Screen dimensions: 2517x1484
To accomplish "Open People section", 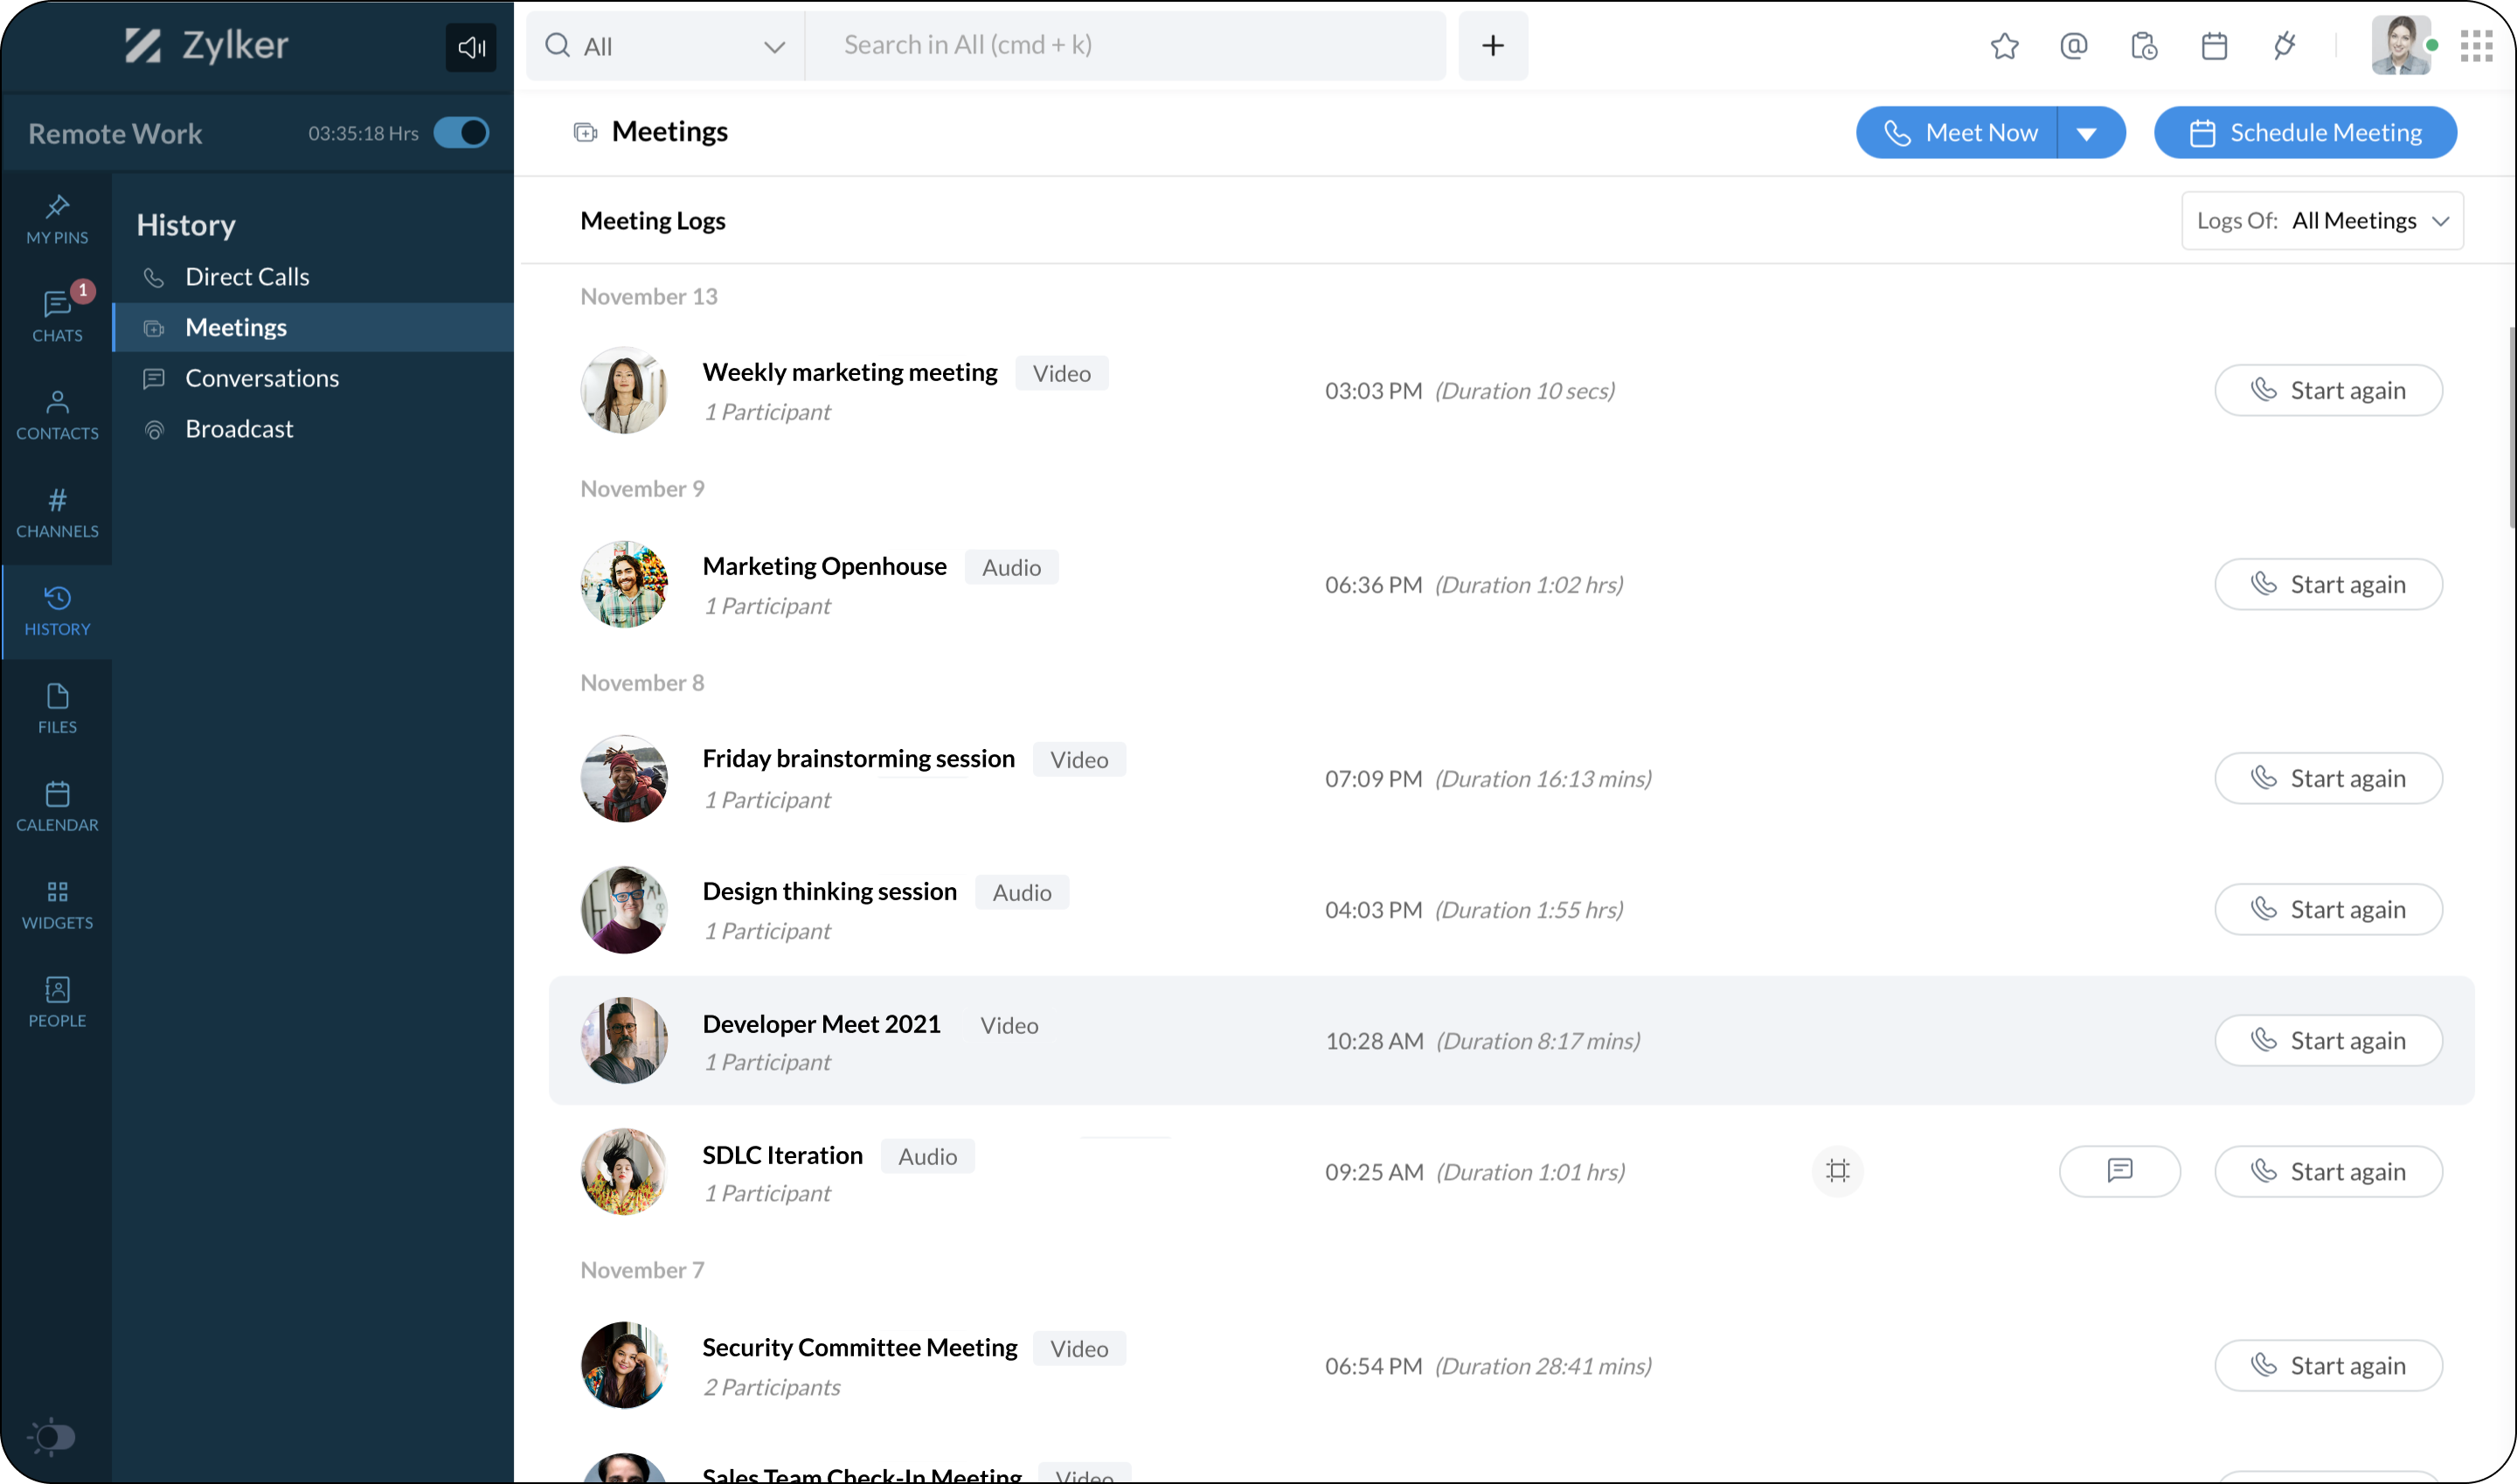I will click(57, 1003).
